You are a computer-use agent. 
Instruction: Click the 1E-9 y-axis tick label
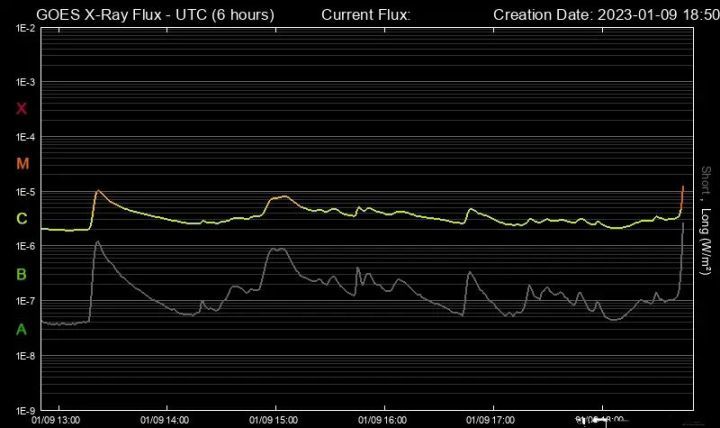(x=25, y=411)
